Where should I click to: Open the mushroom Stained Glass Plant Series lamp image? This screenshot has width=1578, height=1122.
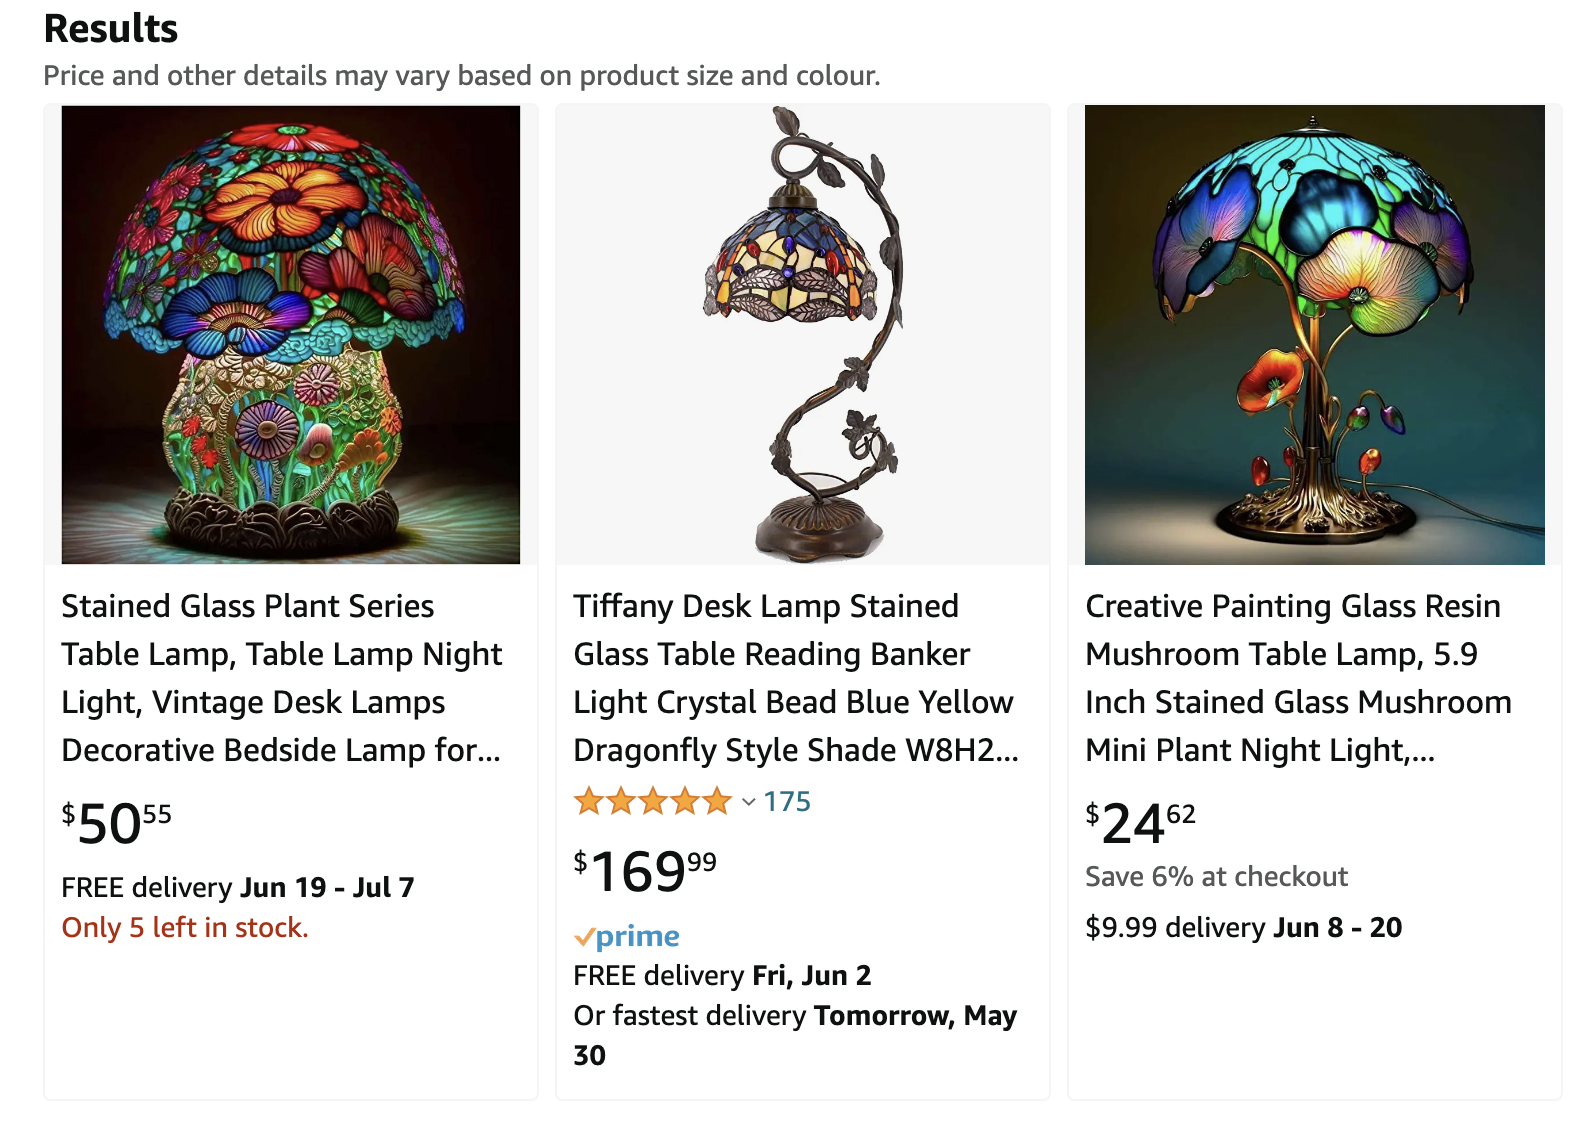click(x=291, y=334)
